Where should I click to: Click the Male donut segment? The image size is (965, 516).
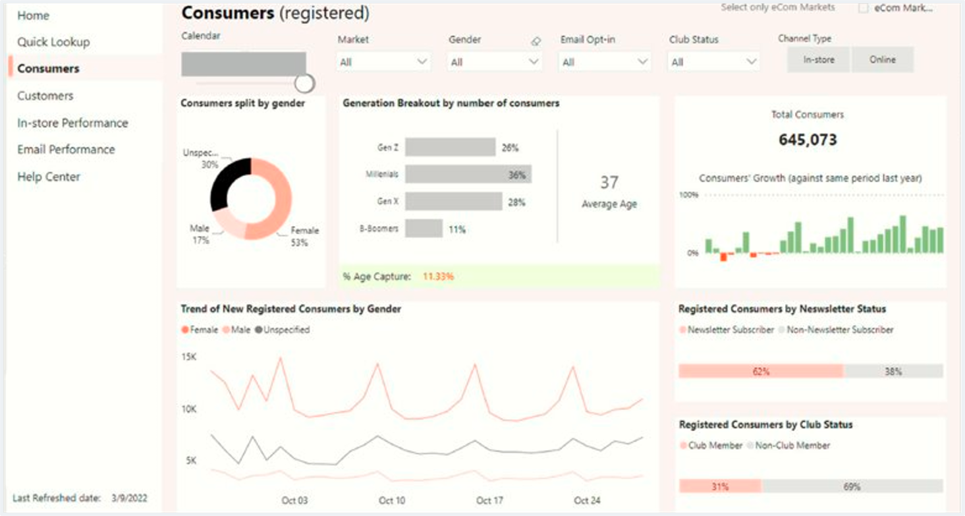click(x=229, y=224)
